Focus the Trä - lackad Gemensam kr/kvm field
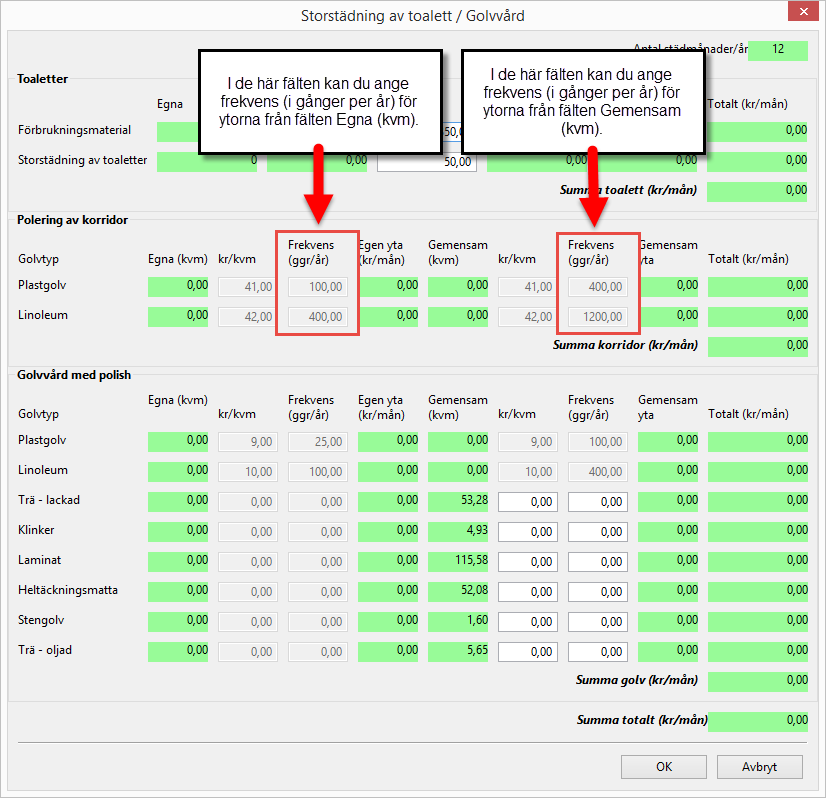This screenshot has width=826, height=798. click(527, 501)
